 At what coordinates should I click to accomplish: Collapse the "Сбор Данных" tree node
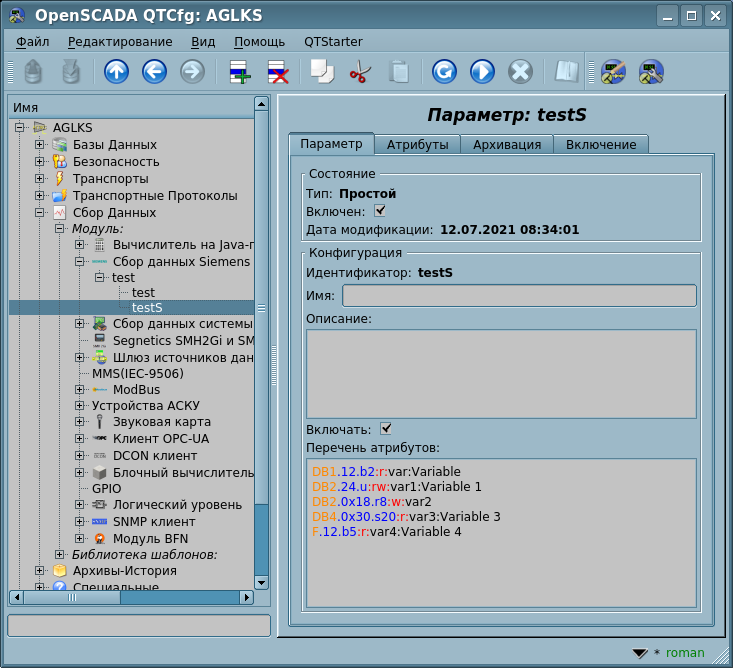tap(40, 213)
